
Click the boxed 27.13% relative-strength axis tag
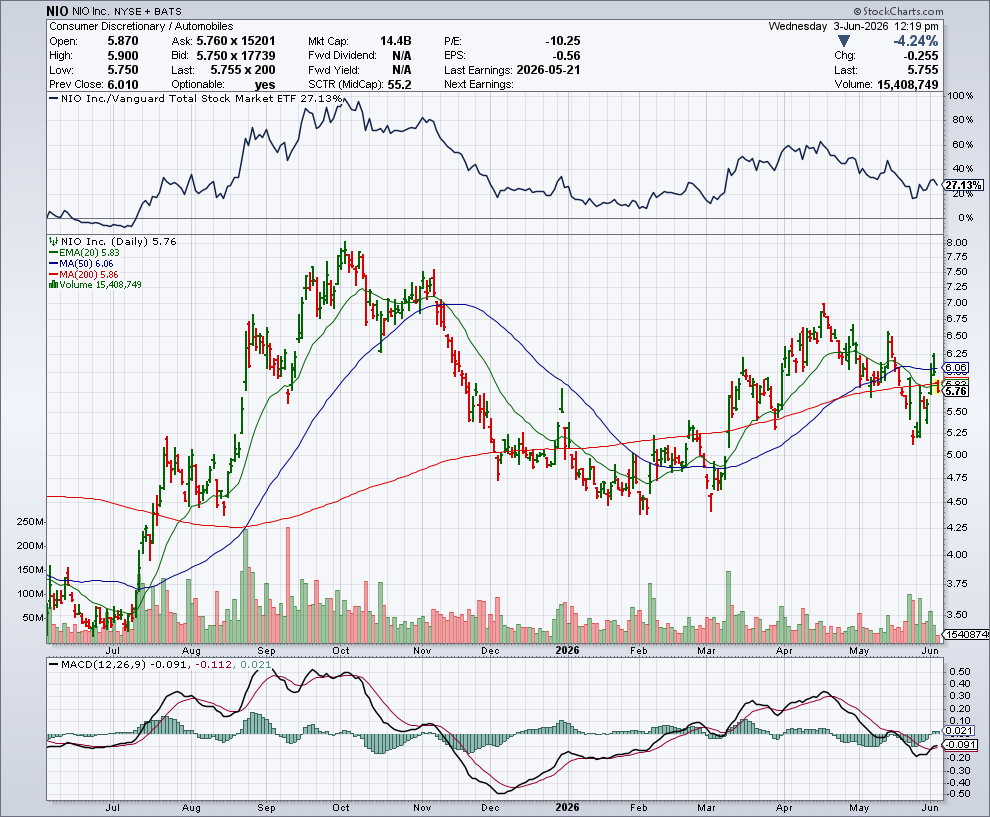963,185
